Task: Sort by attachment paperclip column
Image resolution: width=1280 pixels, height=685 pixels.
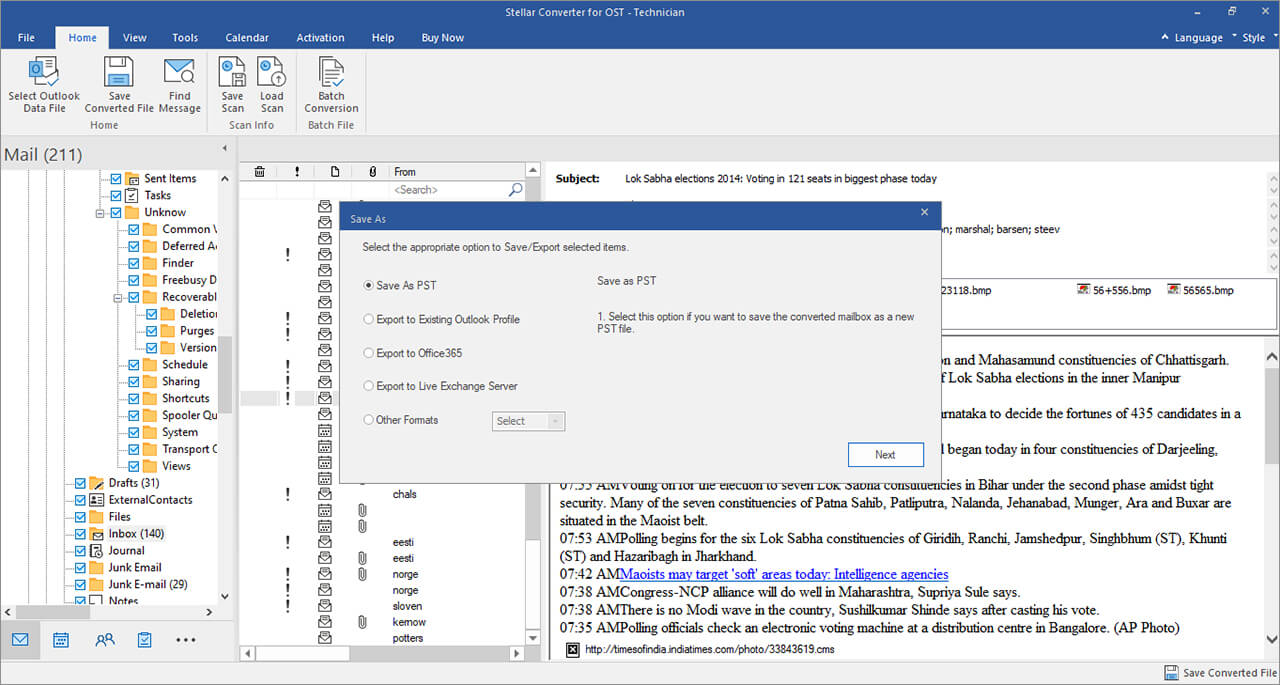Action: 372,172
